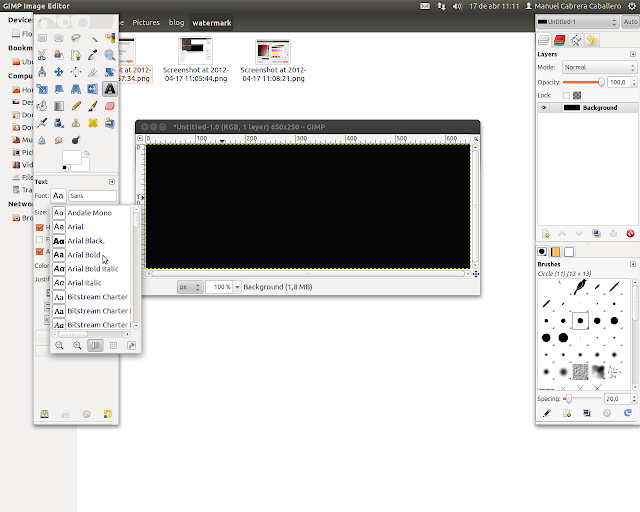This screenshot has height=512, width=640.
Task: Pick the Paintbrush tool
Action: click(93, 106)
